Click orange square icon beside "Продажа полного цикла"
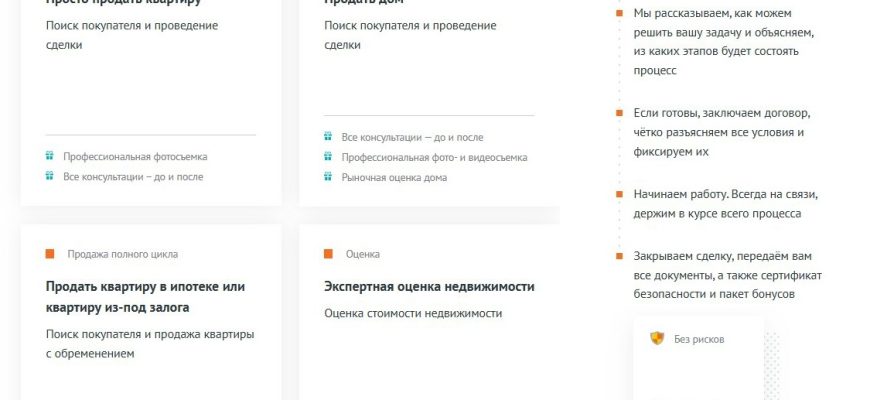Image resolution: width=870 pixels, height=400 pixels. [x=50, y=254]
